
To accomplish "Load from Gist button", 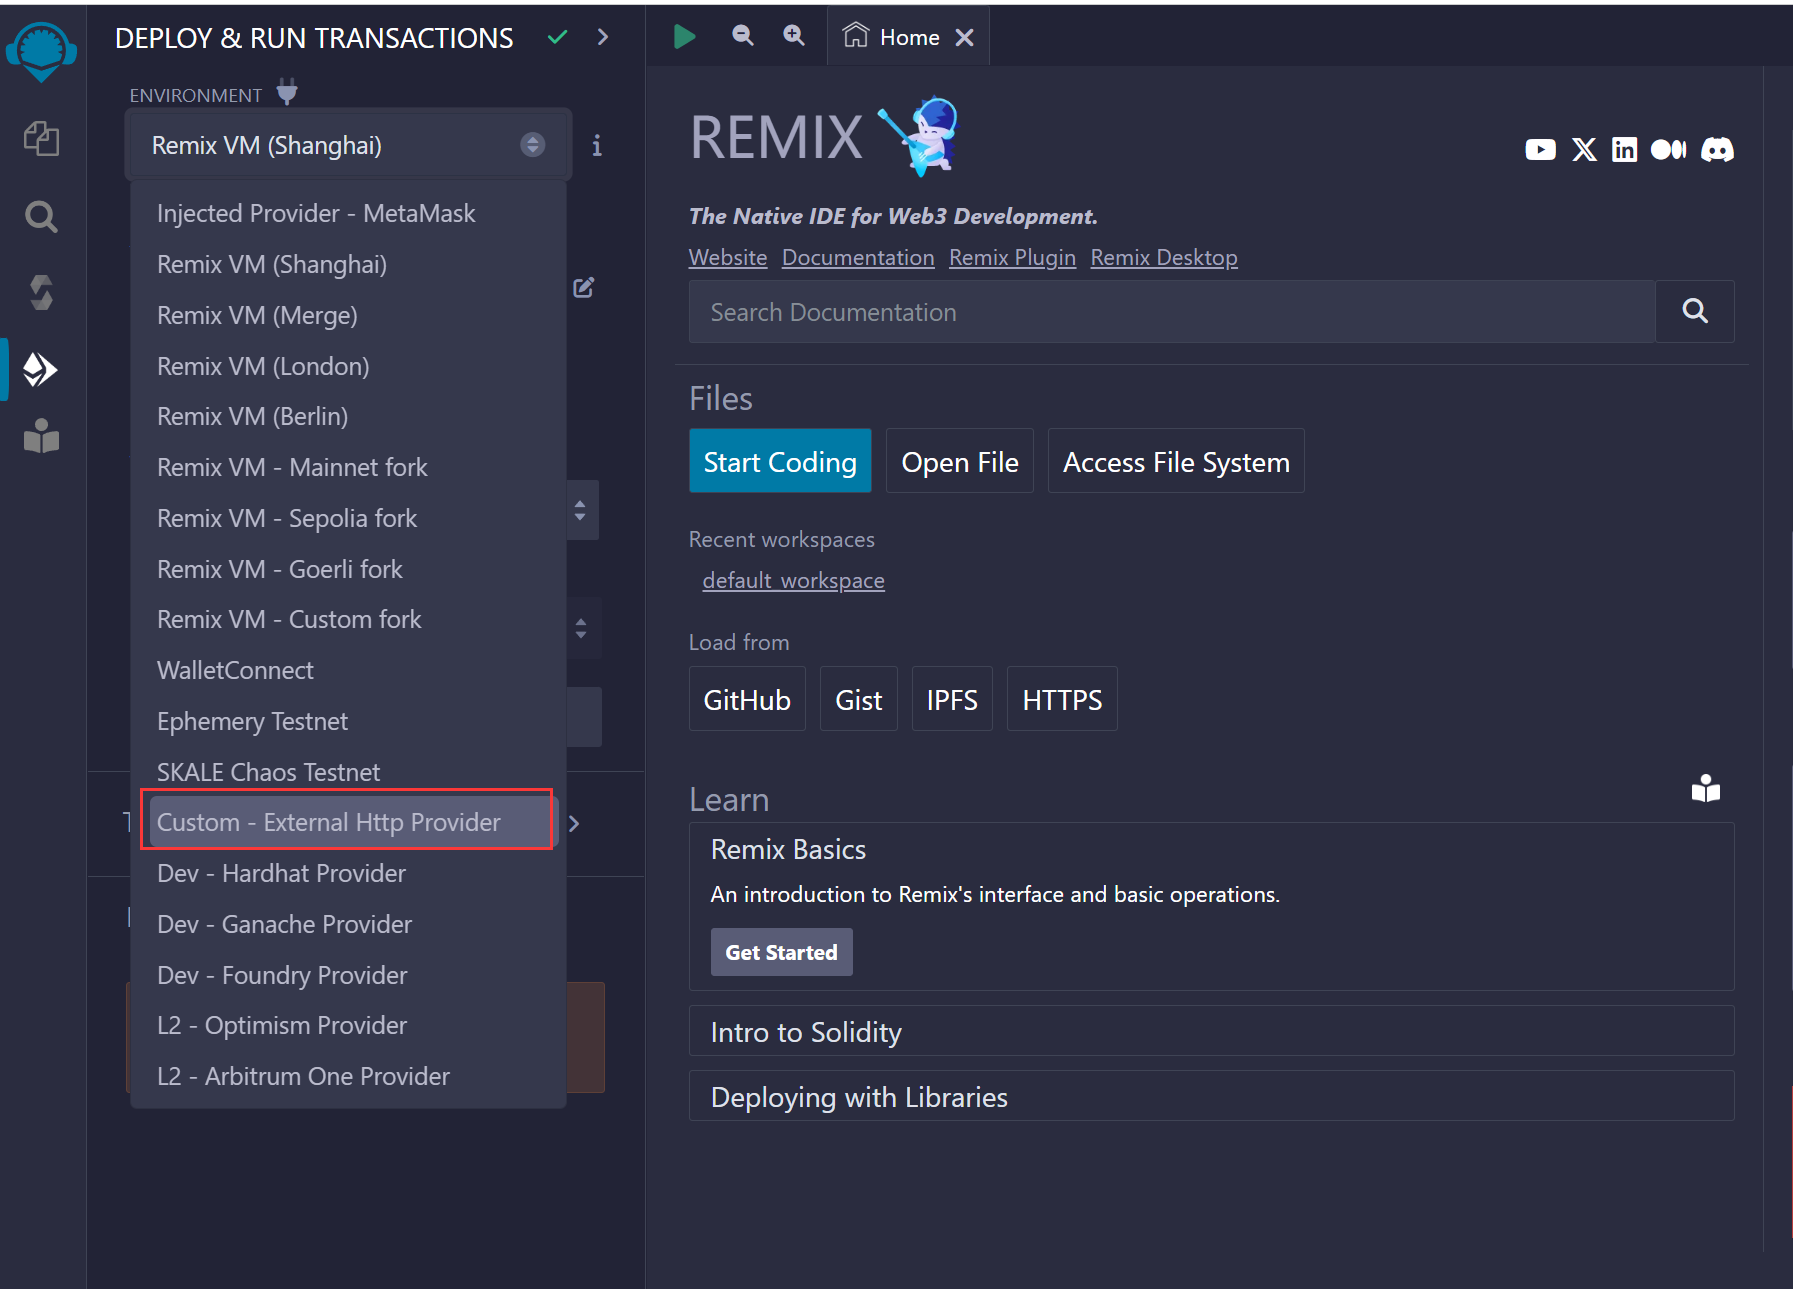I will pyautogui.click(x=859, y=699).
